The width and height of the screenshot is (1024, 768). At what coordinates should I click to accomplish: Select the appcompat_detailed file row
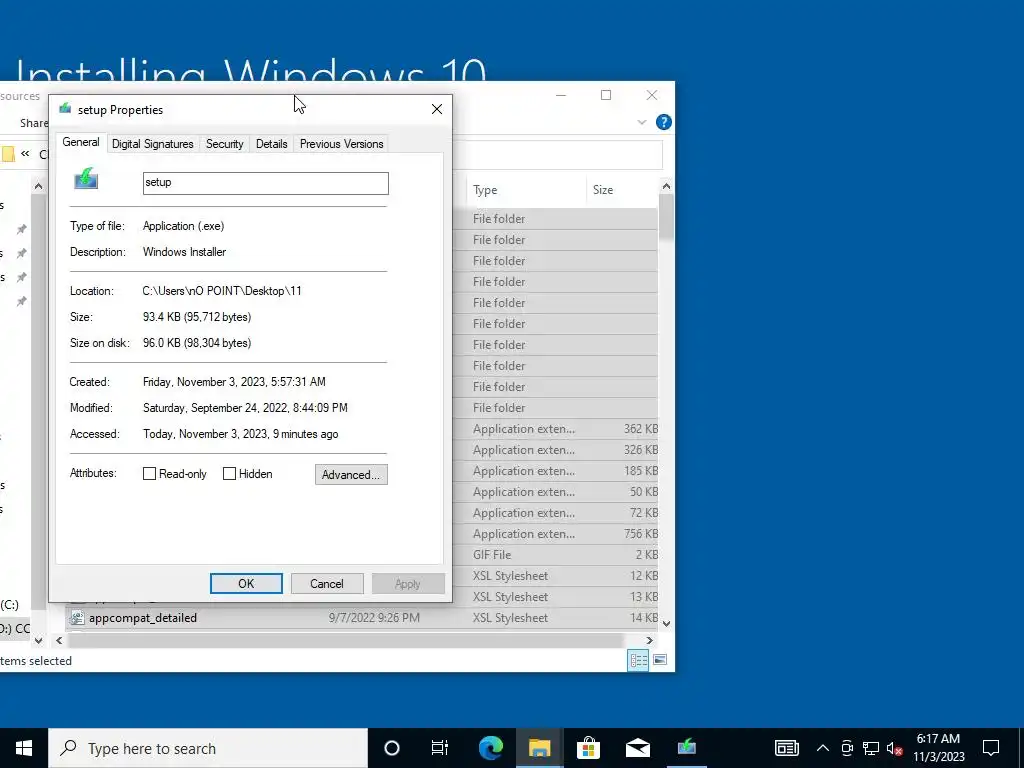pyautogui.click(x=361, y=618)
